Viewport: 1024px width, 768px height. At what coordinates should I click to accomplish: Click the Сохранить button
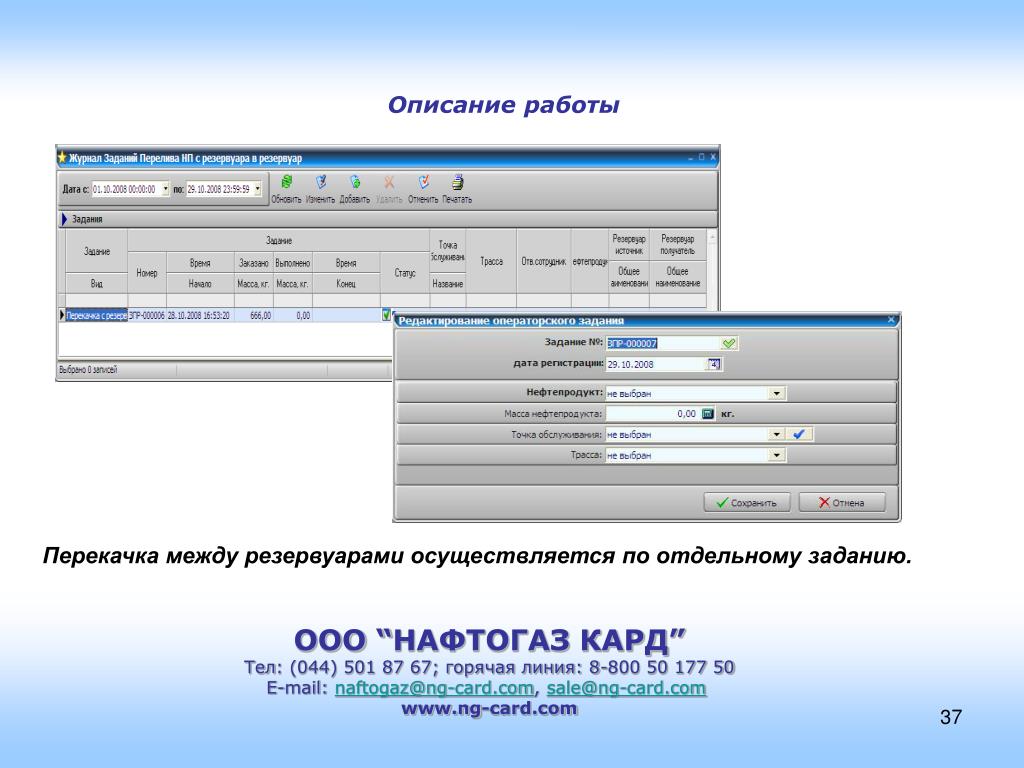[x=746, y=502]
